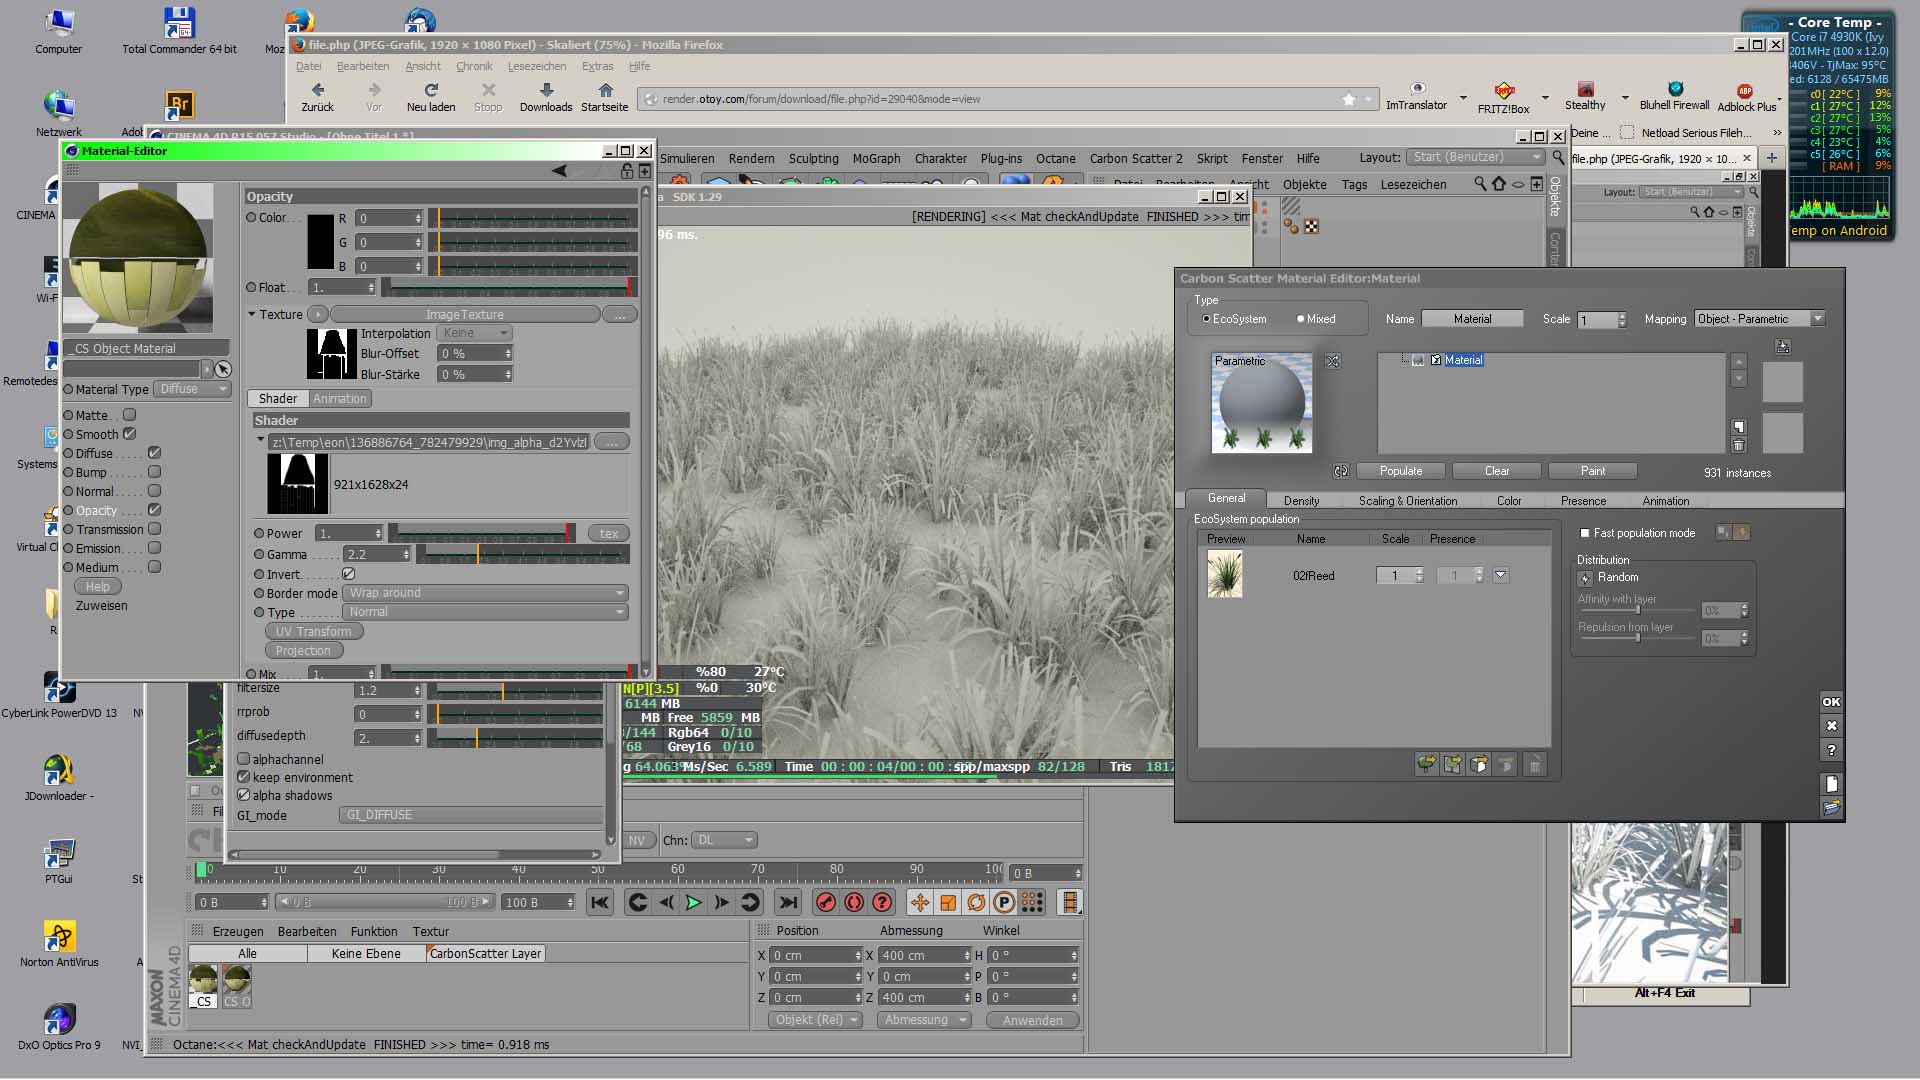Enable Fast population mode checkbox
The image size is (1920, 1080).
point(1585,533)
